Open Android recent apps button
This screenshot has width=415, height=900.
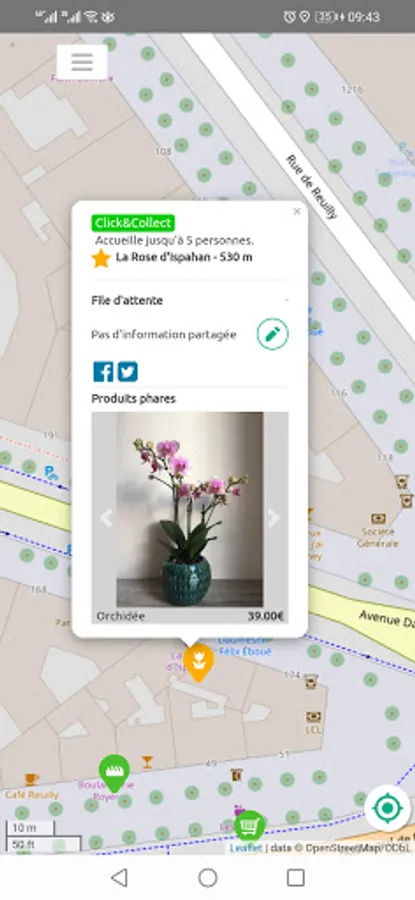[296, 877]
